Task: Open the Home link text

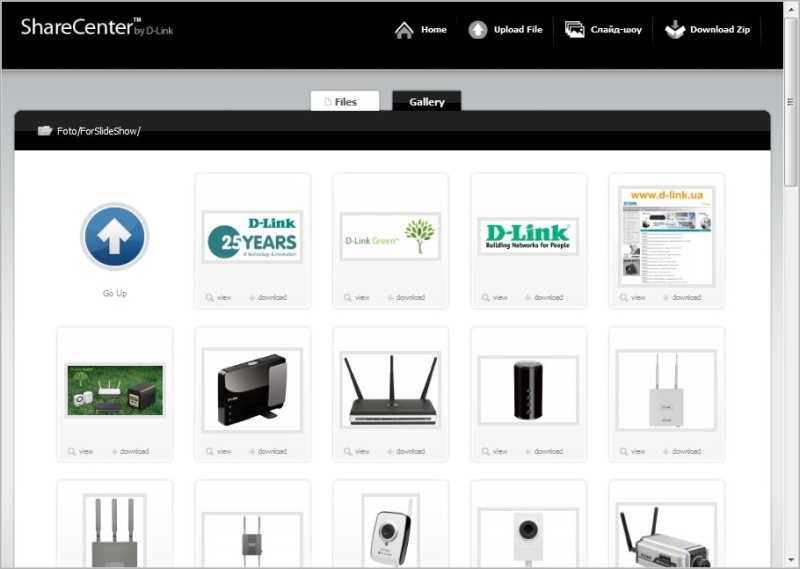Action: pos(434,30)
